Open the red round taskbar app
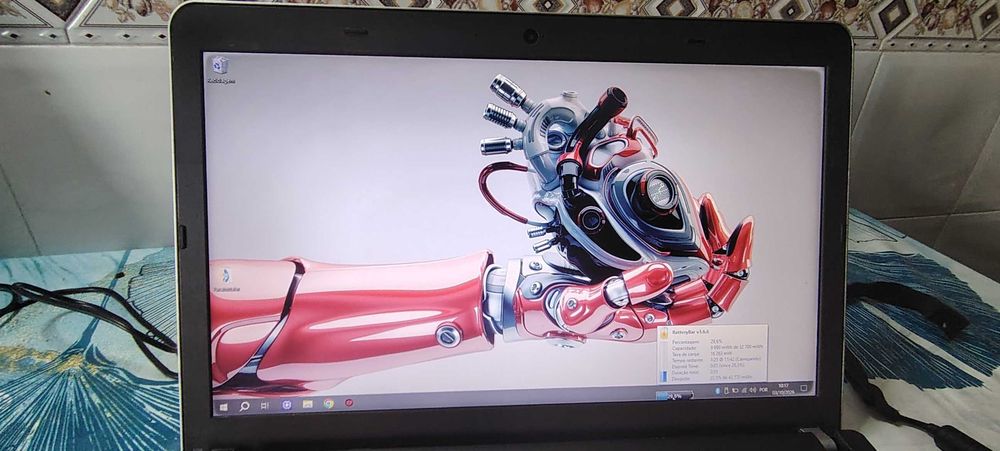The height and width of the screenshot is (451, 1000). [349, 403]
